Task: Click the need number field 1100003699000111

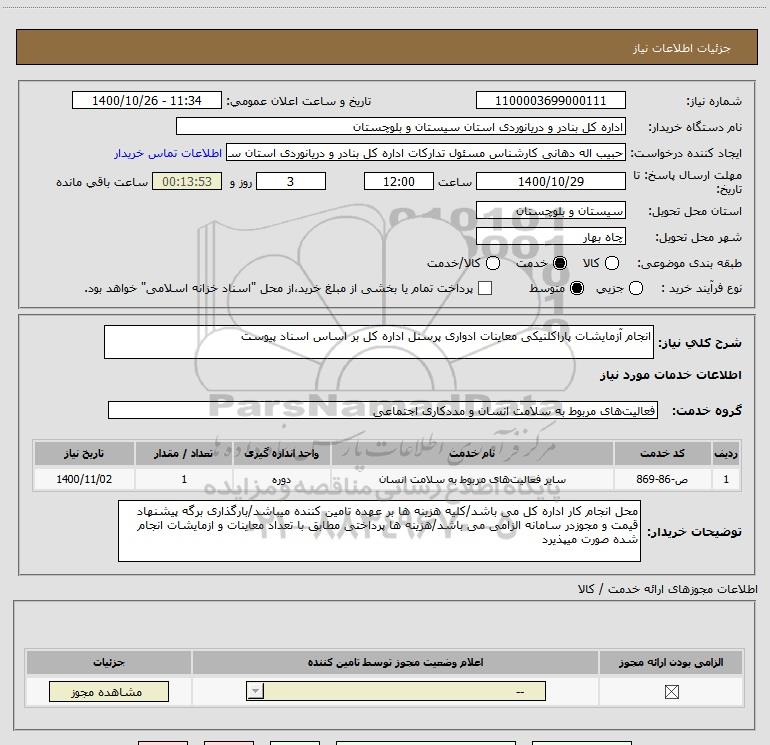Action: (x=550, y=100)
